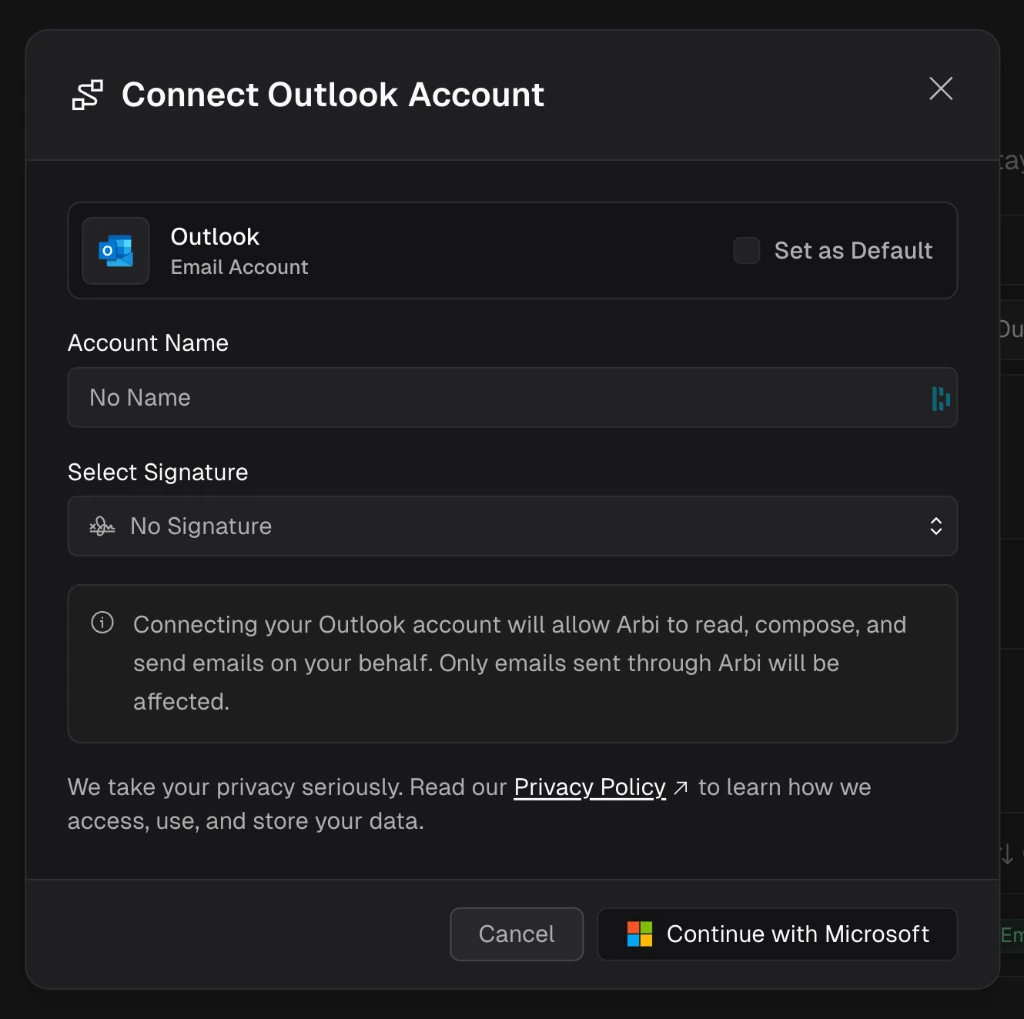The image size is (1024, 1019).
Task: Click the password manager icon in Account Name
Action: (940, 398)
